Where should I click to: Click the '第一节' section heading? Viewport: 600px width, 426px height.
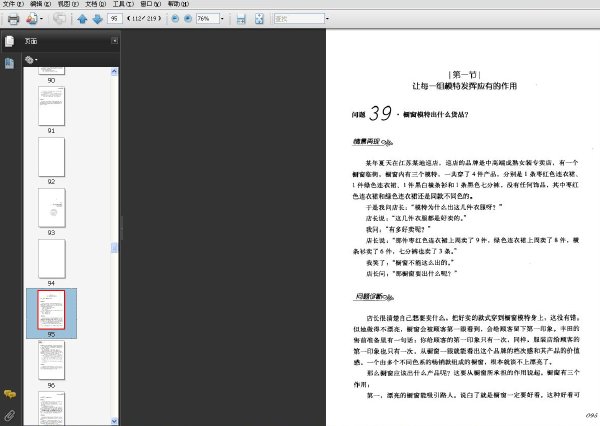click(464, 74)
